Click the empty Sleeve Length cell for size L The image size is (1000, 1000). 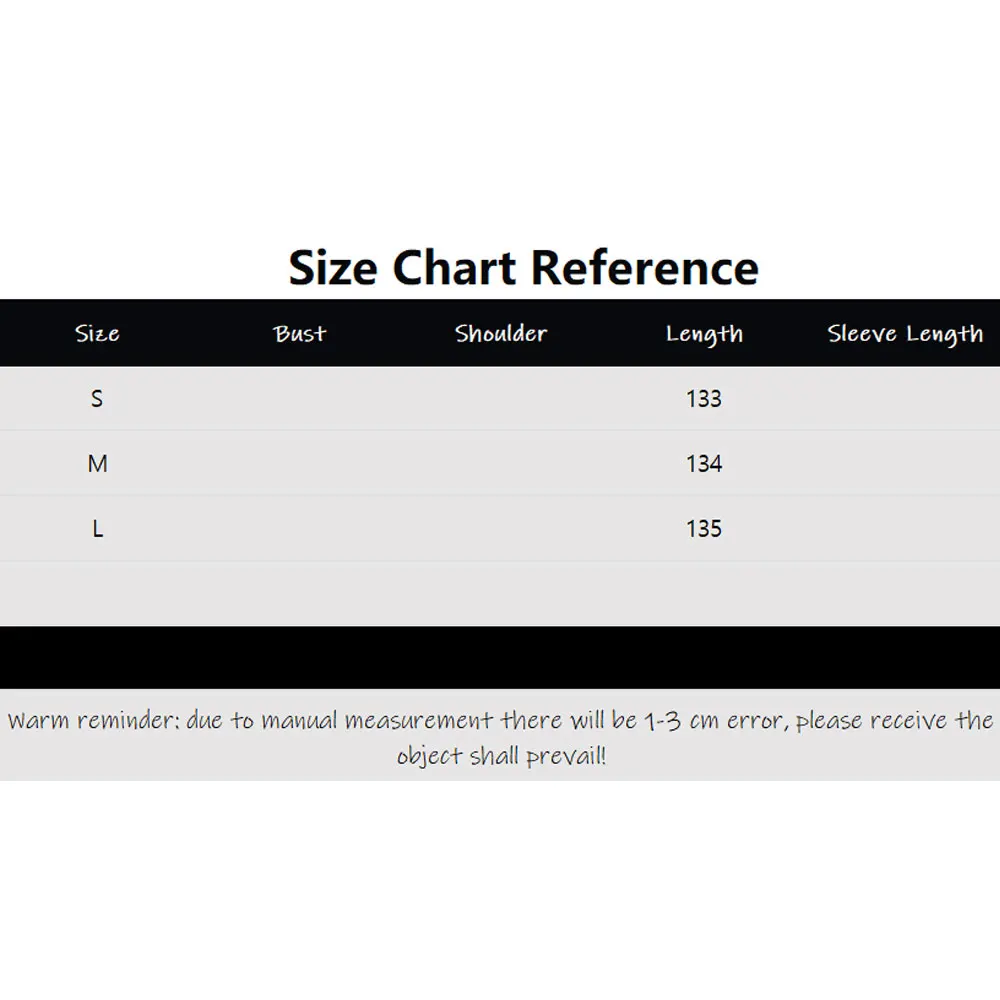[x=905, y=529]
